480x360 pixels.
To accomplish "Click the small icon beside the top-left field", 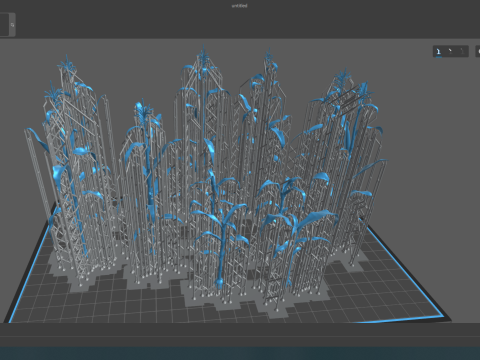I will pyautogui.click(x=12, y=25).
